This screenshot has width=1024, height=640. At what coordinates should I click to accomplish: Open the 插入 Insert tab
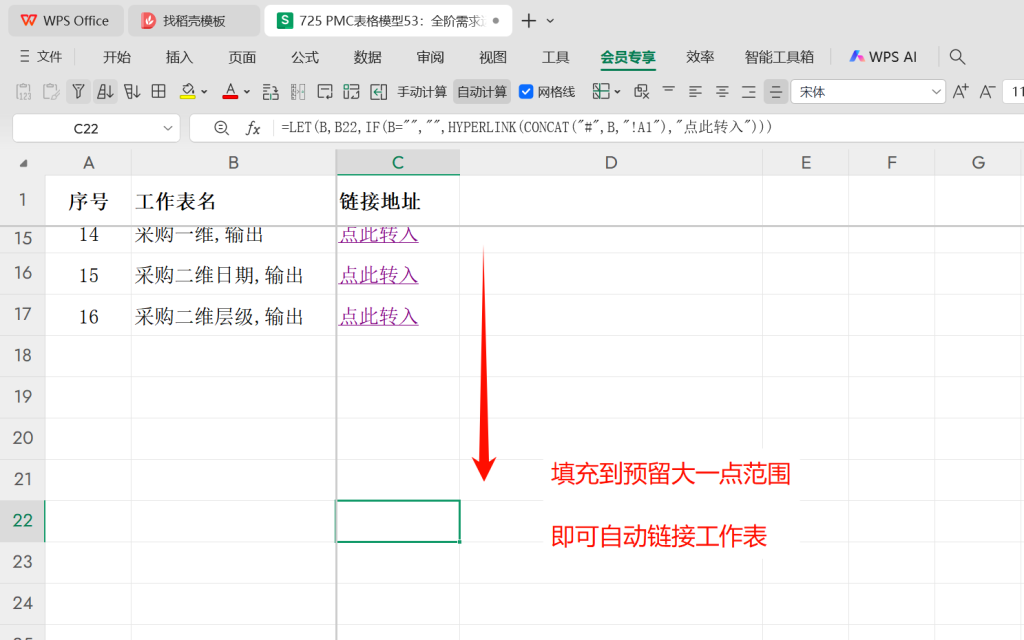pyautogui.click(x=180, y=57)
